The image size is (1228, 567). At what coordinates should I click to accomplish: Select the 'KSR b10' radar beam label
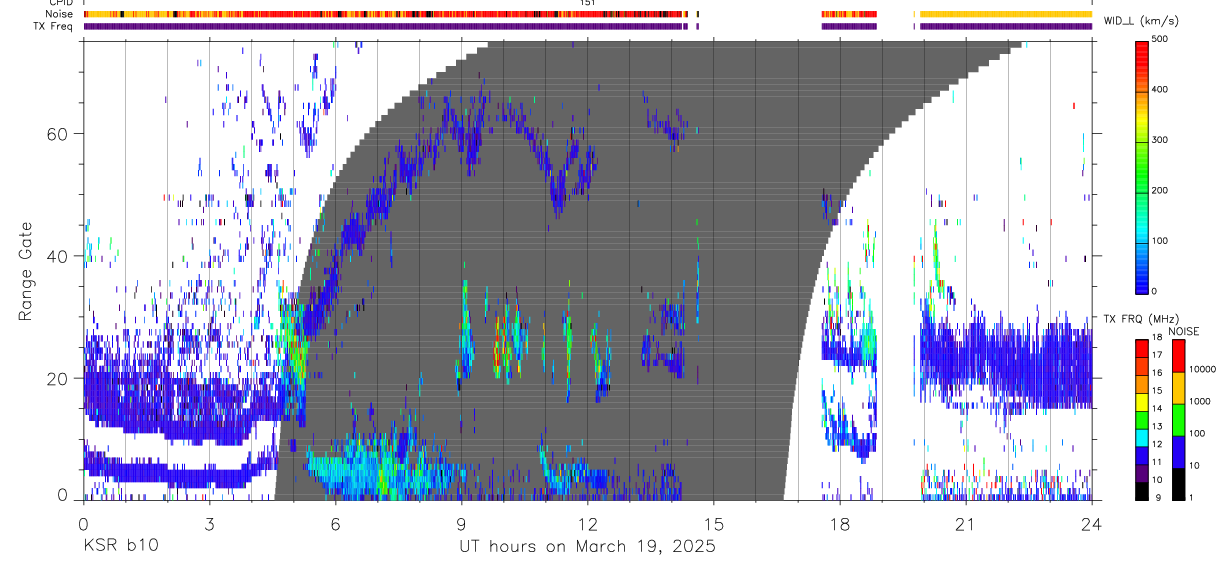click(120, 547)
